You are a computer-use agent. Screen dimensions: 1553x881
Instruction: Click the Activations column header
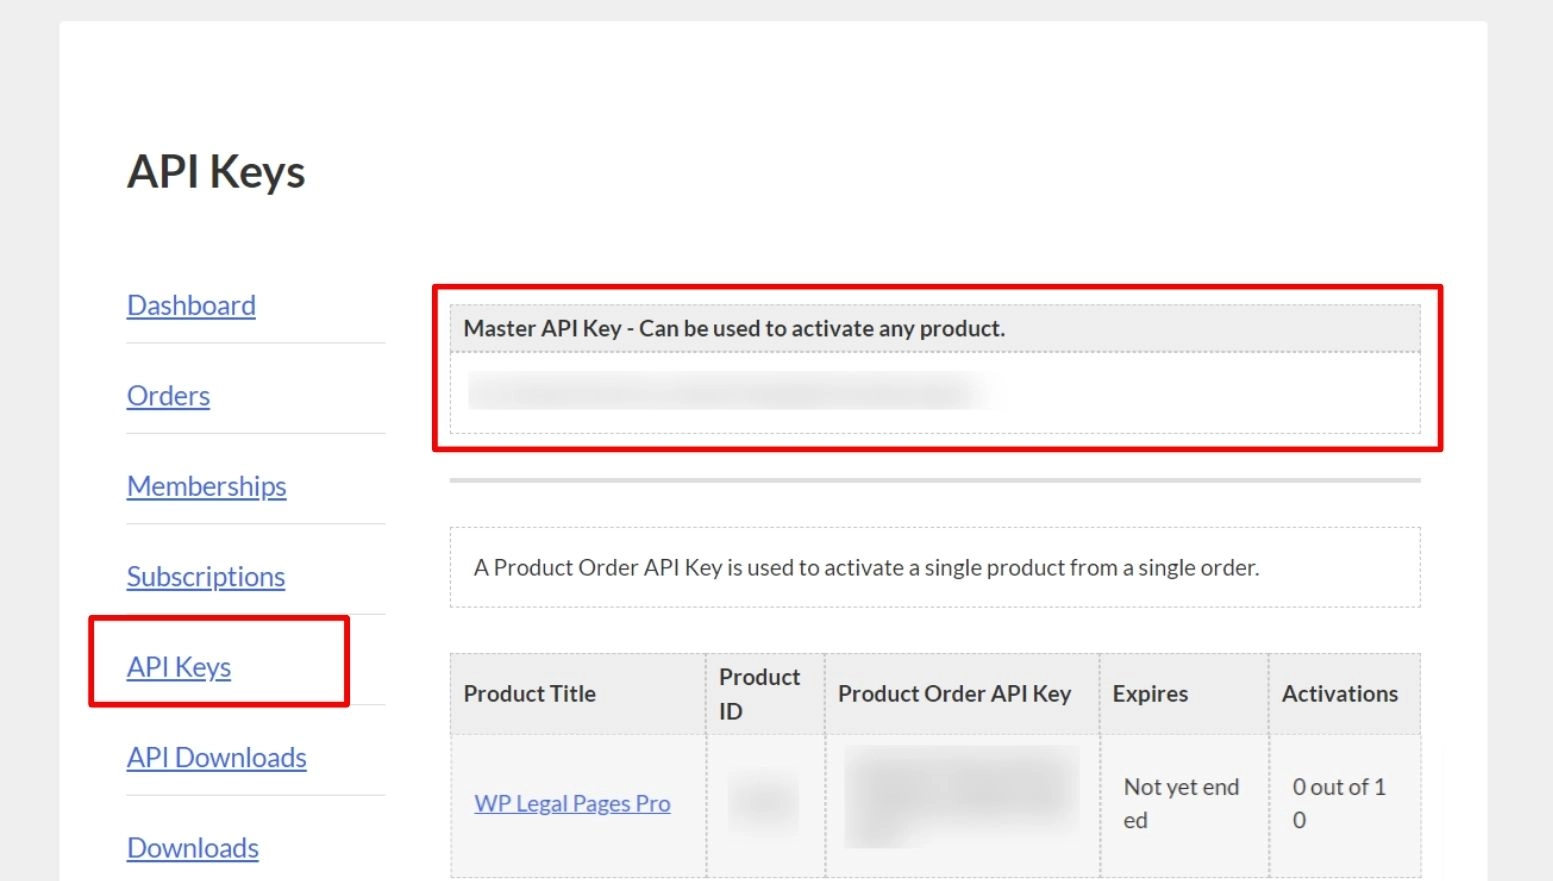coord(1340,693)
